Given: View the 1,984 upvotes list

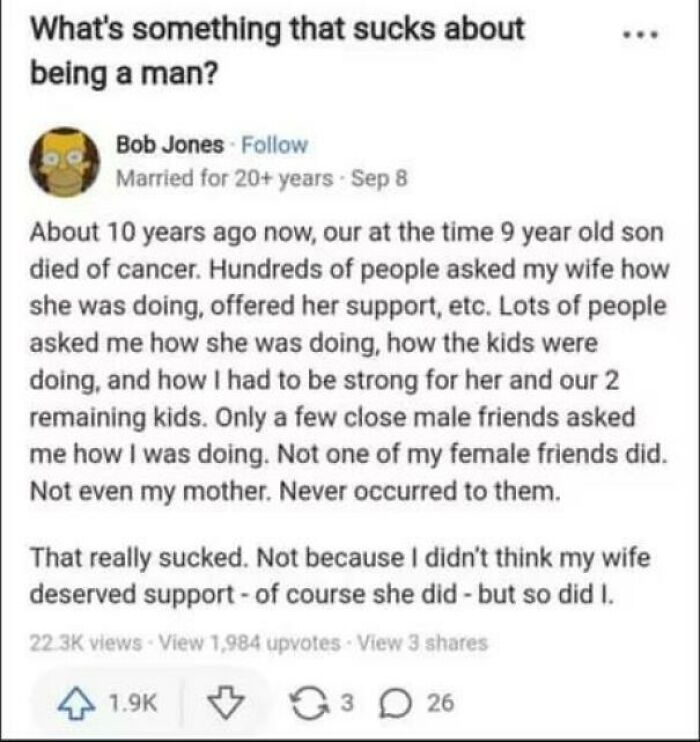Looking at the screenshot, I should coord(249,643).
